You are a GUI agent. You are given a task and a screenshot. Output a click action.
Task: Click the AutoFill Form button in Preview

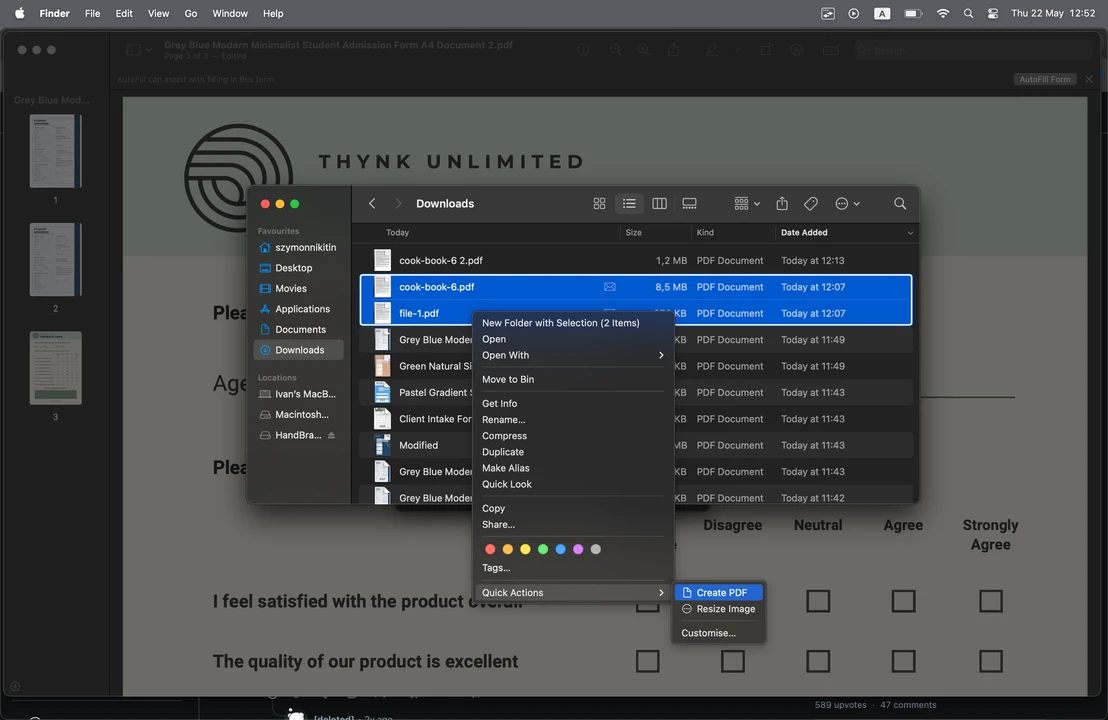coord(1044,79)
